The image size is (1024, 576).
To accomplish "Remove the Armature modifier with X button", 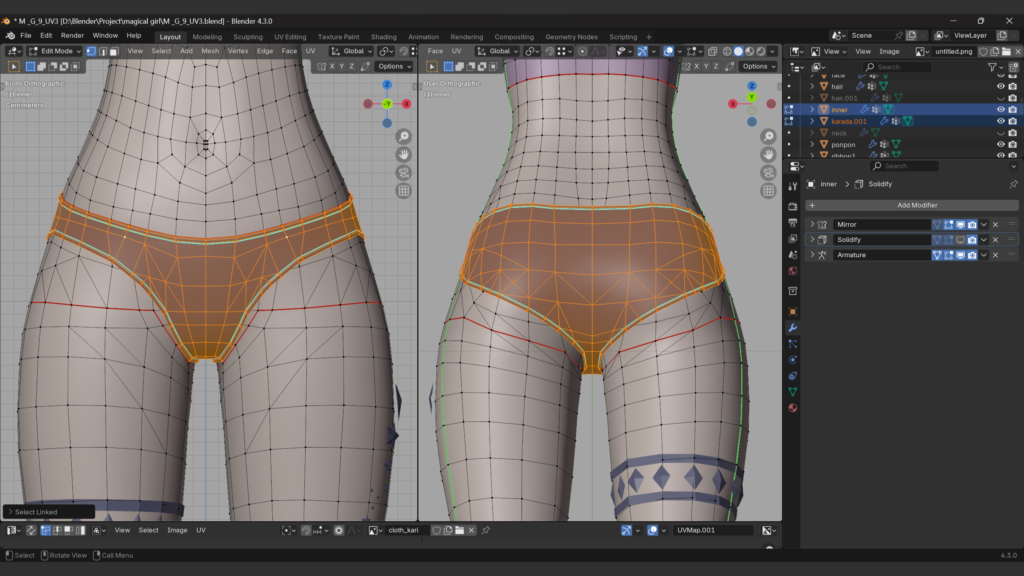I will 995,255.
